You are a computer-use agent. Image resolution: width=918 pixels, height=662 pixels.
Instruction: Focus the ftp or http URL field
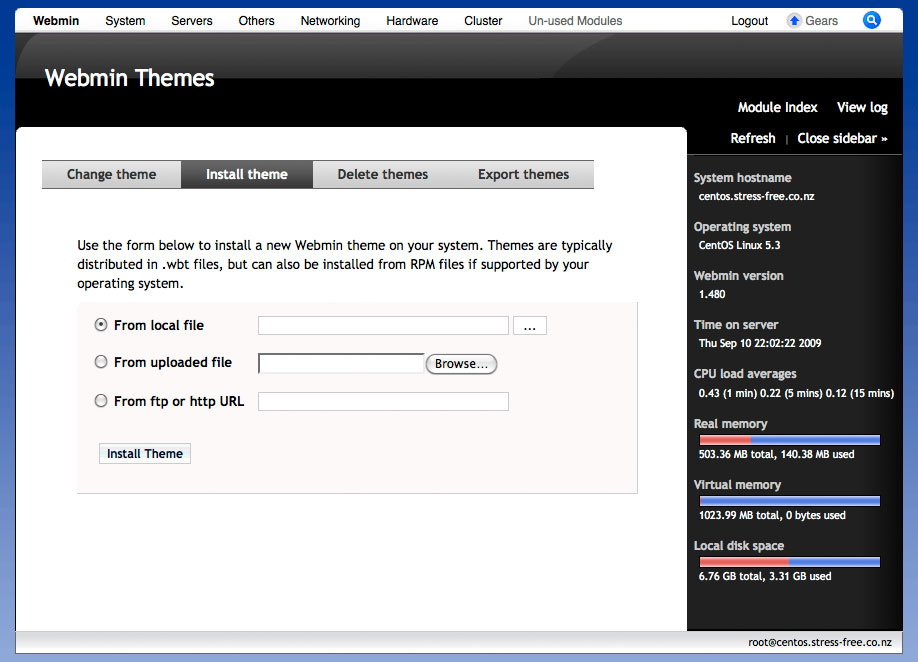[x=383, y=402]
